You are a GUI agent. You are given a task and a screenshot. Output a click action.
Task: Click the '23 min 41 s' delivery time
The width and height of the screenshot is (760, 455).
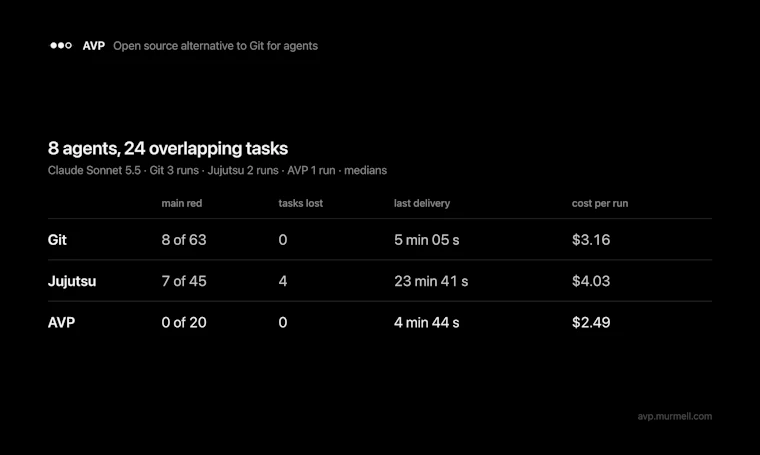[431, 281]
